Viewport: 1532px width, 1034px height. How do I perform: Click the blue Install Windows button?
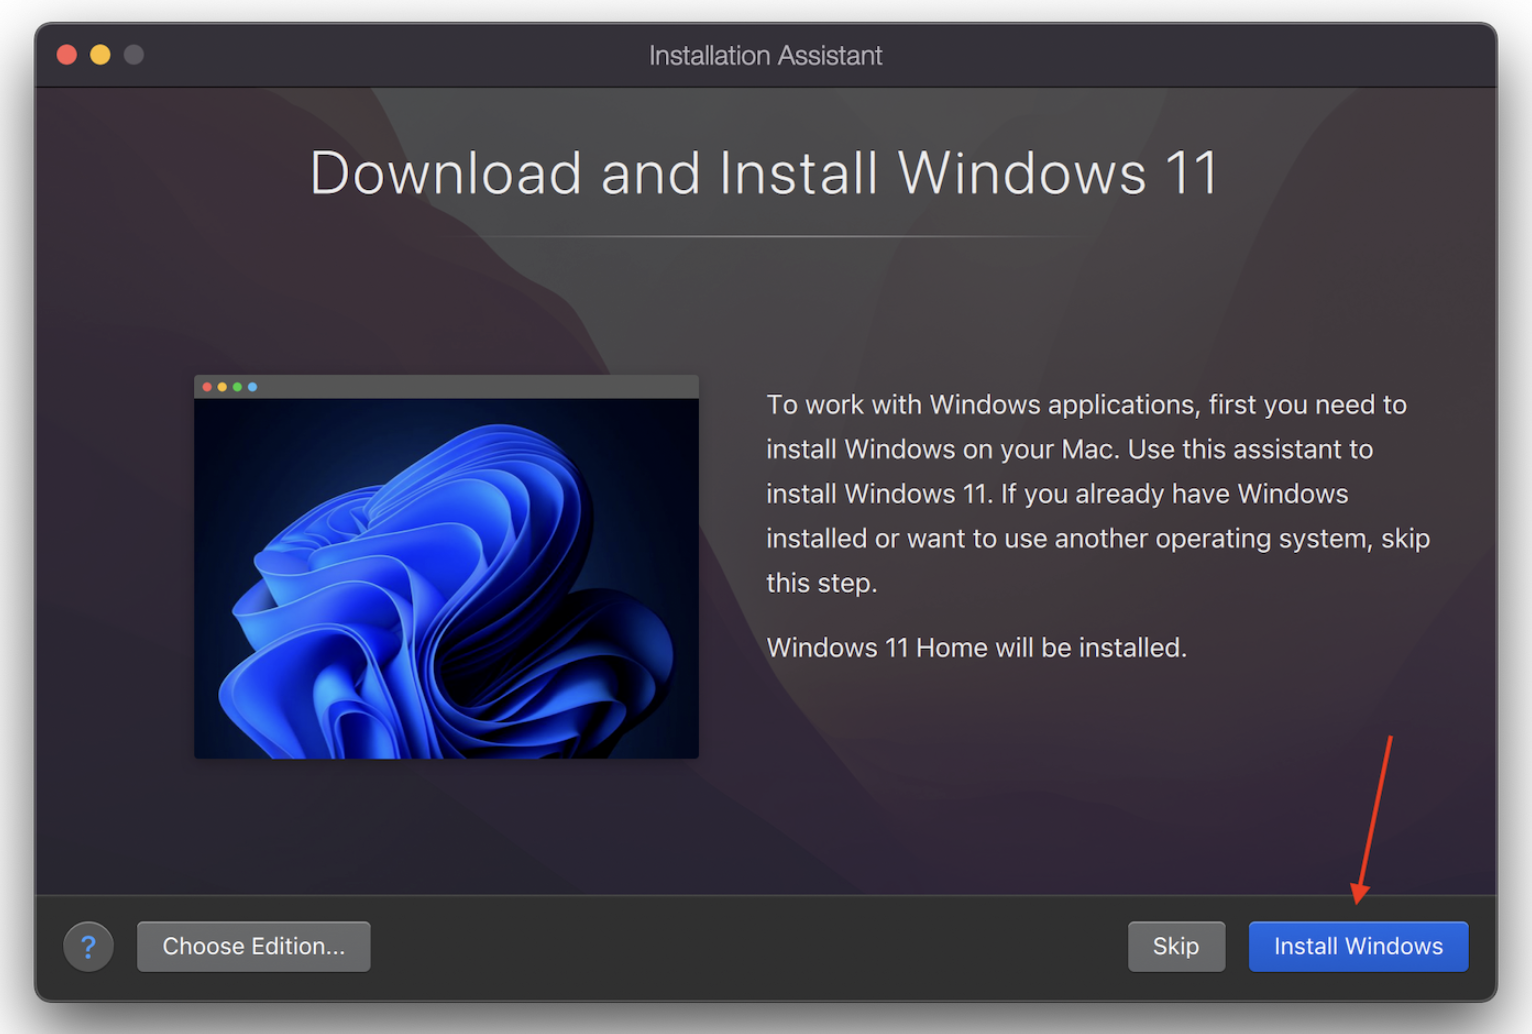[1358, 946]
